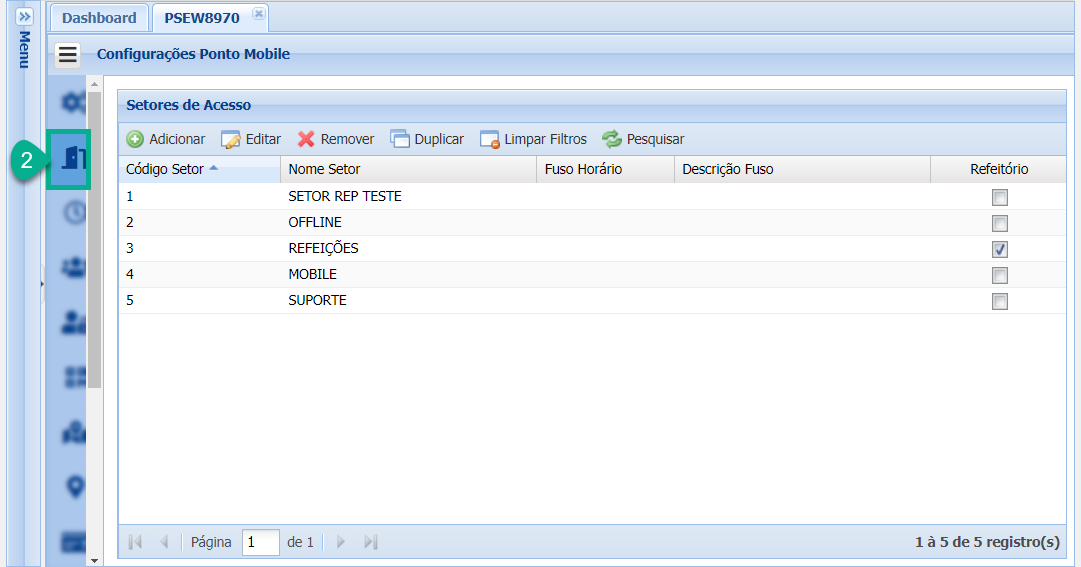This screenshot has height=567, width=1081.
Task: Toggle Refeitório checkbox for MOBILE
Action: tap(1000, 275)
